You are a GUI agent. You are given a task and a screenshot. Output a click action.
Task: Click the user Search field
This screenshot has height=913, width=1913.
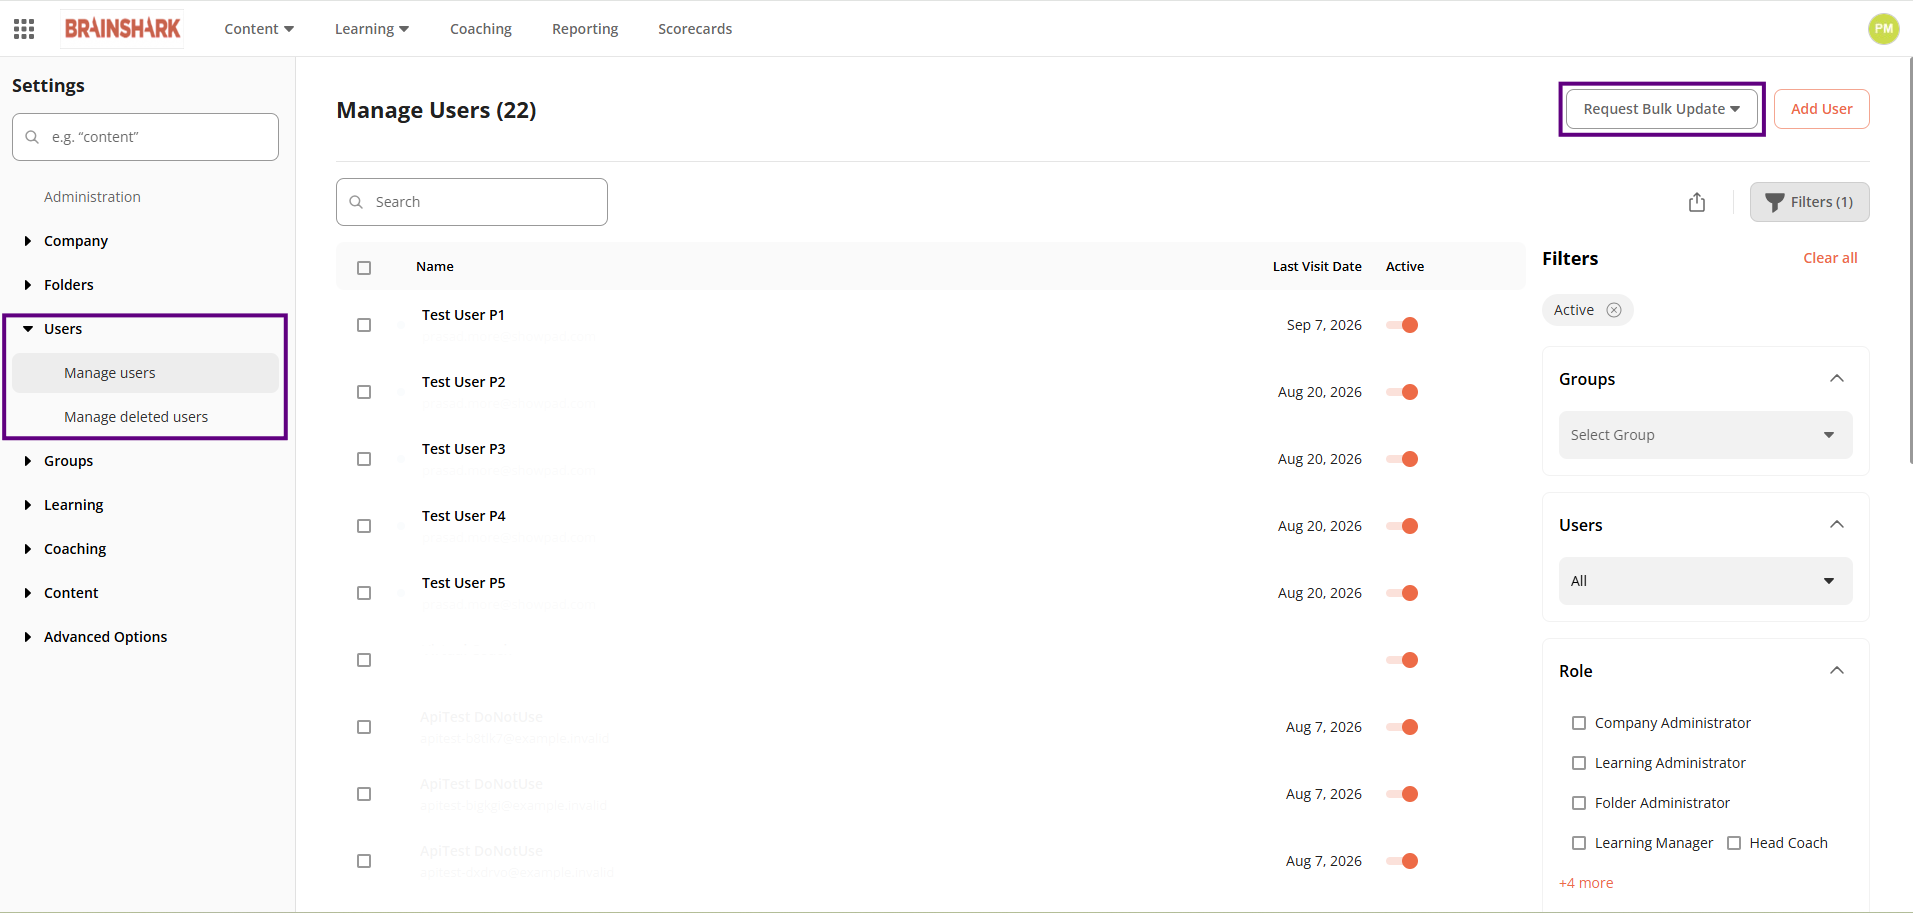coord(472,202)
